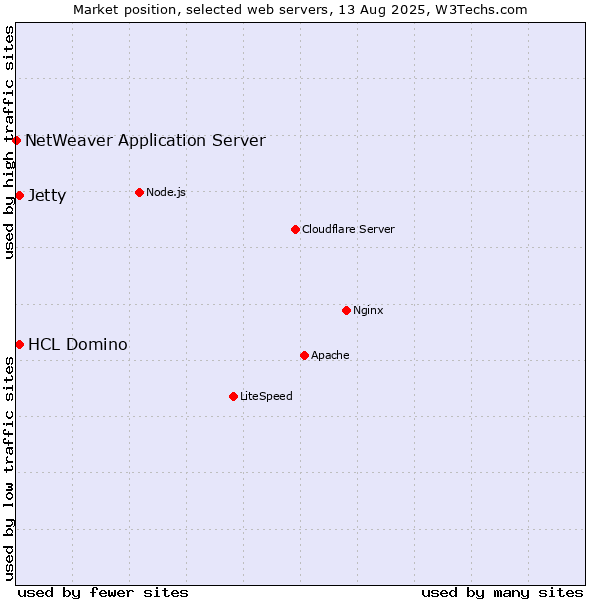The height and width of the screenshot is (600, 600).
Task: Click the 'used by fewer sites' axis label
Action: pos(103,593)
